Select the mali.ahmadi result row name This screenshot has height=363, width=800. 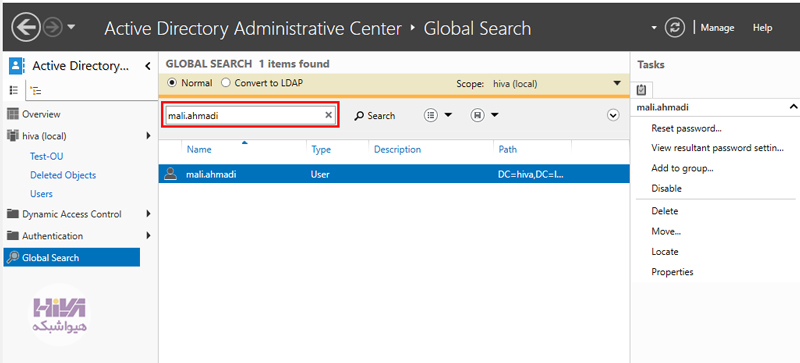click(x=211, y=175)
